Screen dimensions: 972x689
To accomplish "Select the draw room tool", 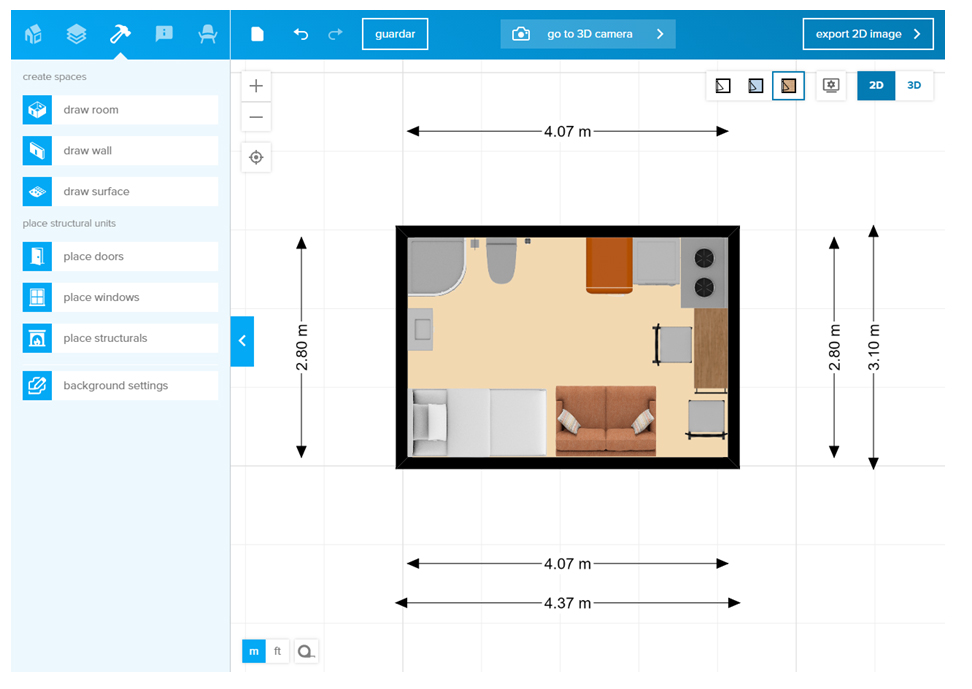I will [x=120, y=110].
